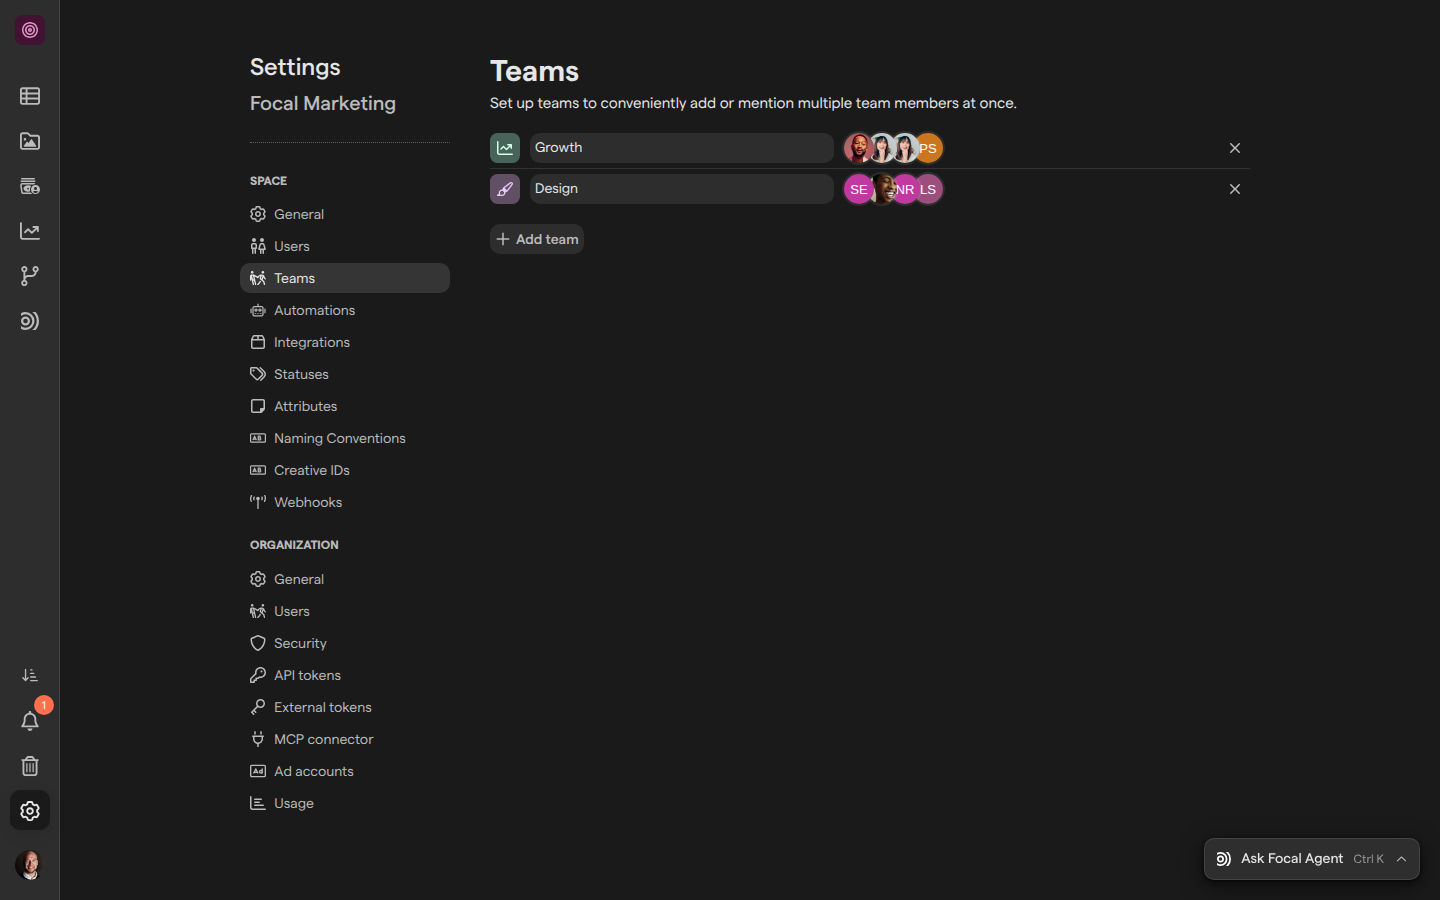Open the trash bin

click(30, 766)
